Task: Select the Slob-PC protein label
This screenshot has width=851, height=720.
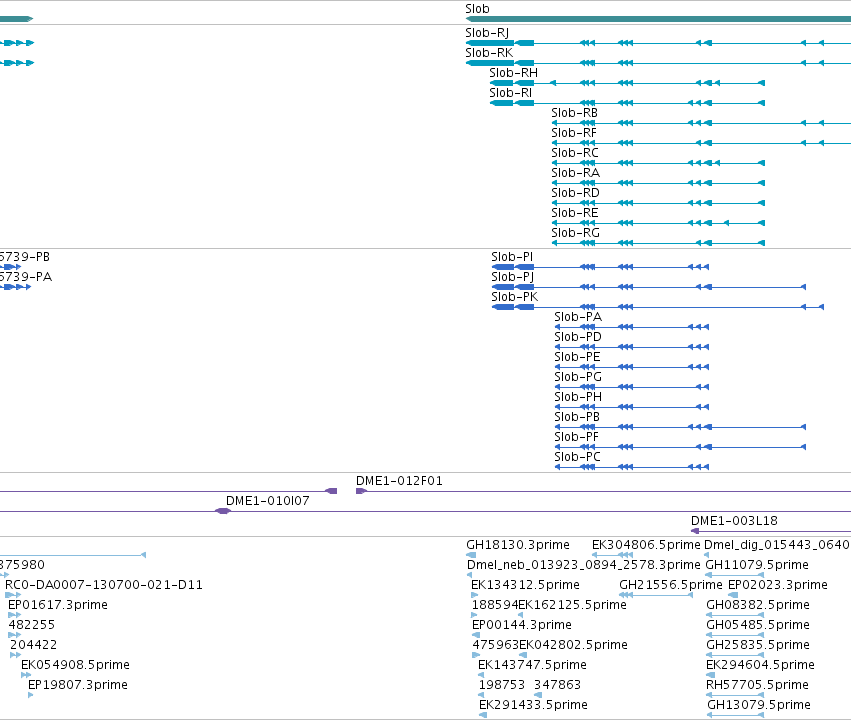Action: click(577, 457)
